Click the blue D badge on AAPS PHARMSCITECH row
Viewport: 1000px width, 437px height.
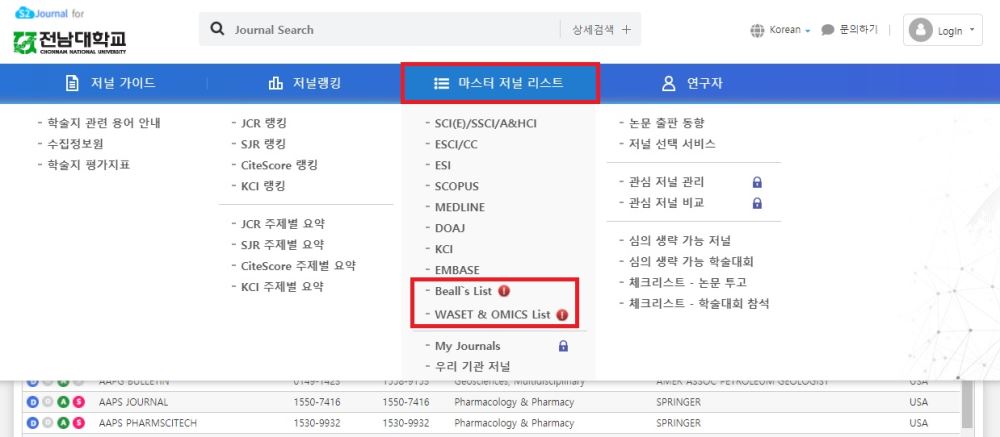click(33, 423)
